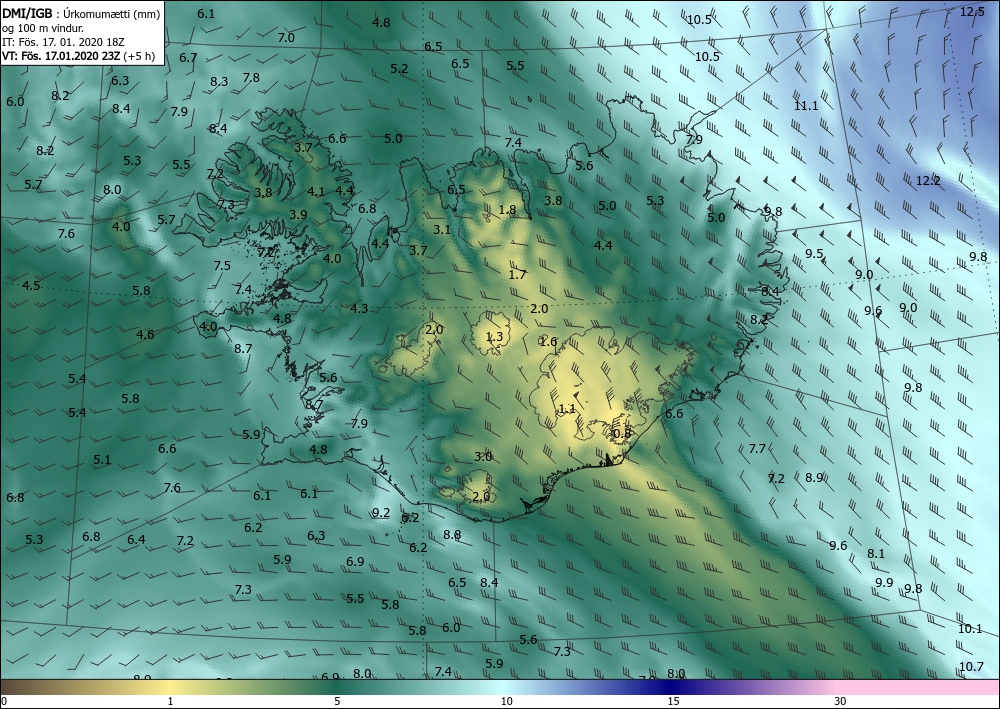The width and height of the screenshot is (1000, 709).
Task: Click the map value 8.3
Action: (219, 82)
